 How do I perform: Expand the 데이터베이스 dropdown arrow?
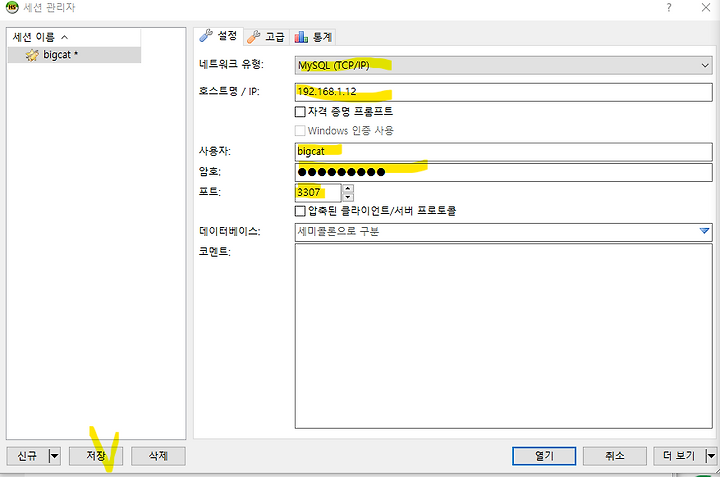tap(704, 231)
